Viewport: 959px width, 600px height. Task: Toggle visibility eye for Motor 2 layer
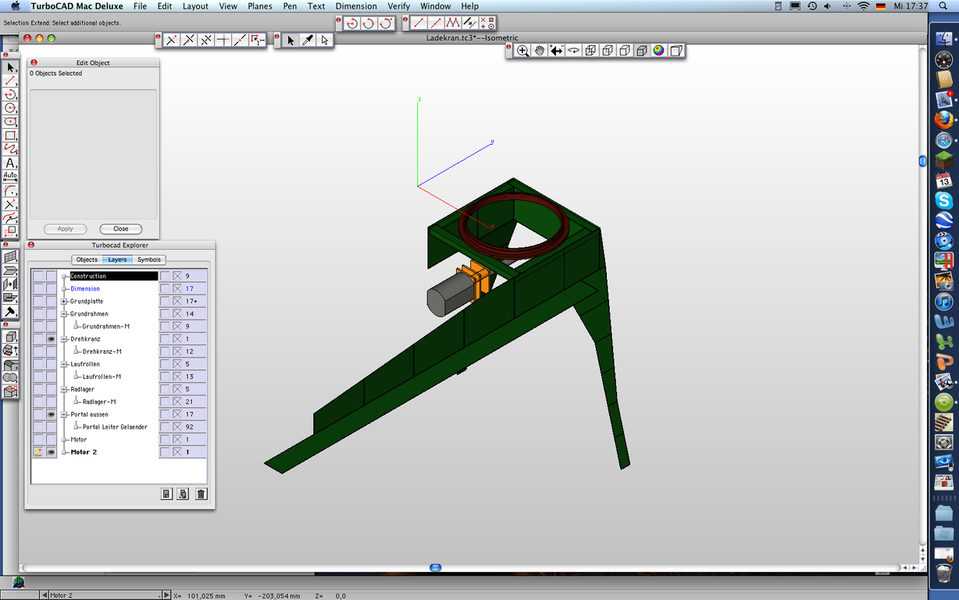tap(51, 452)
